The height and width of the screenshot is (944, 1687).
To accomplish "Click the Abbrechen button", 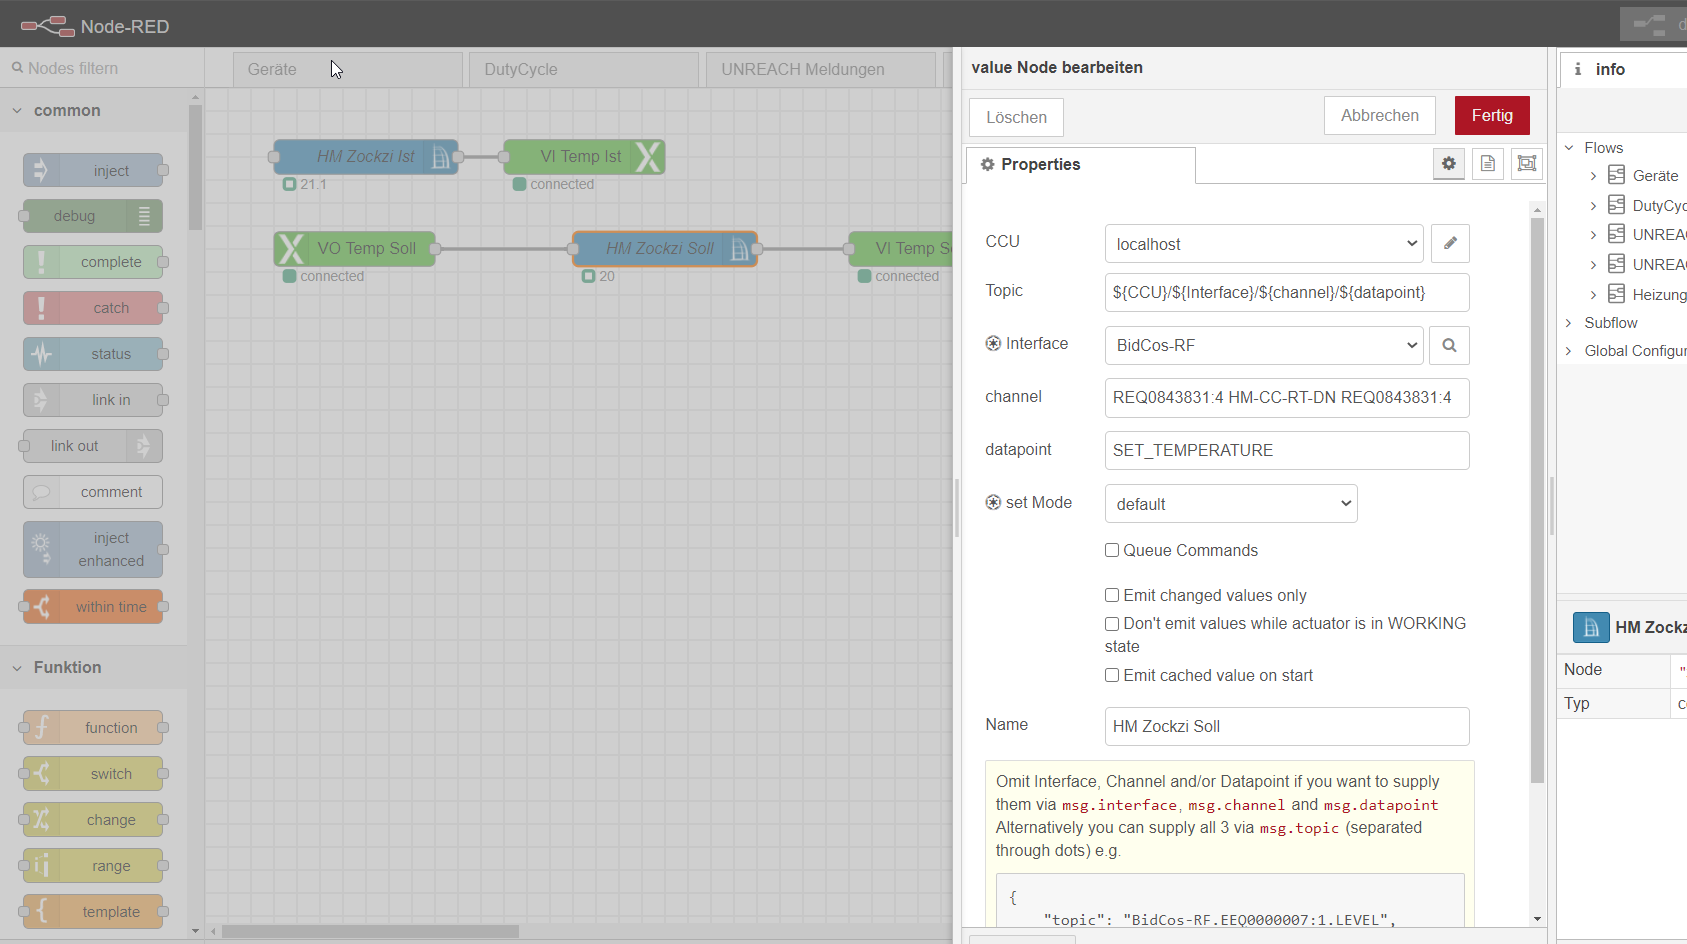I will (x=1380, y=115).
